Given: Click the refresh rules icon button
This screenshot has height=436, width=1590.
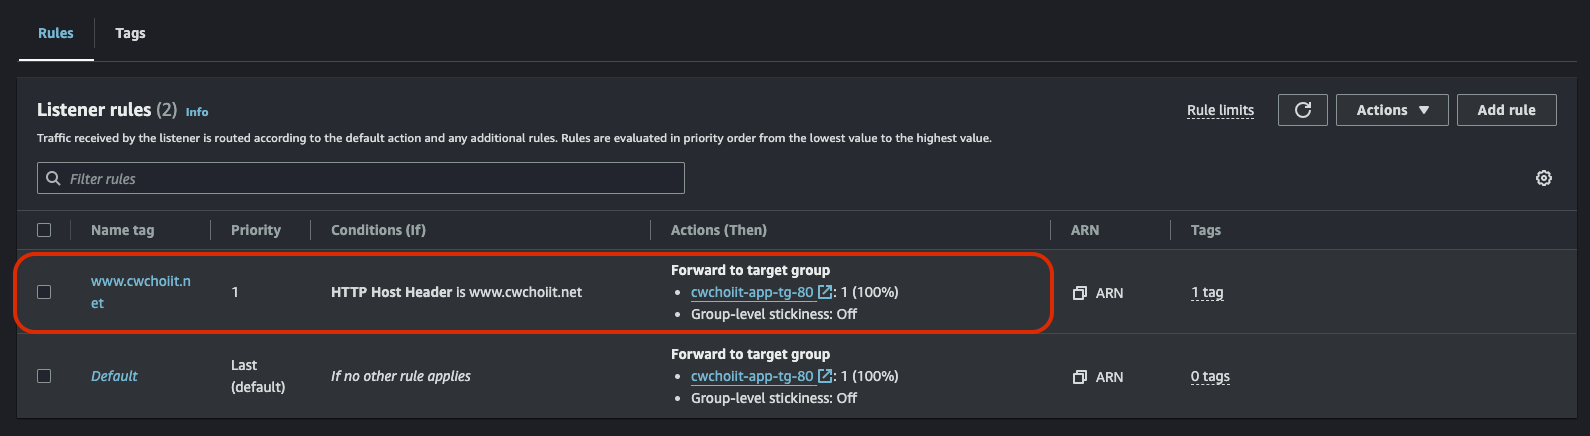Looking at the screenshot, I should coord(1302,110).
